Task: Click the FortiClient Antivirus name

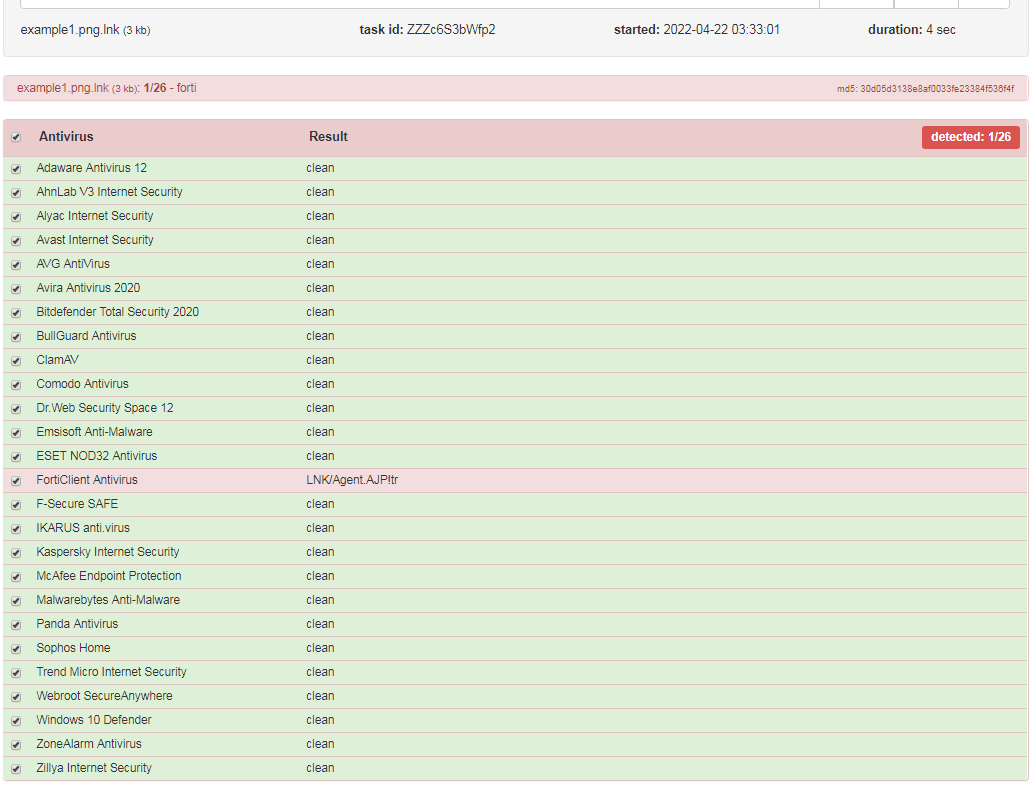Action: coord(87,480)
